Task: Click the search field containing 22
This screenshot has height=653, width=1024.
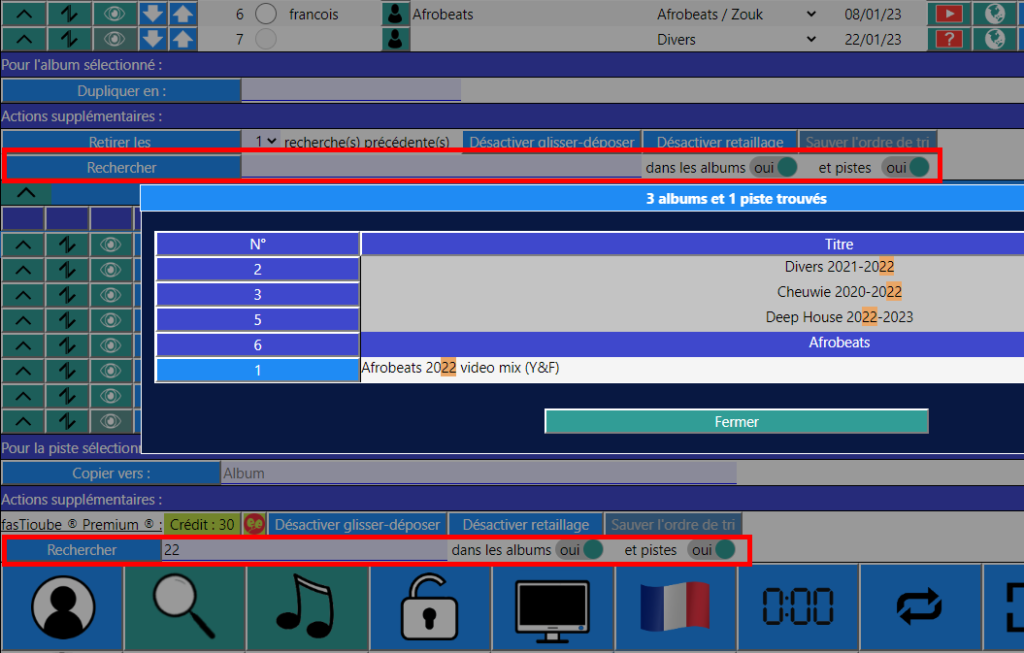Action: pos(304,550)
